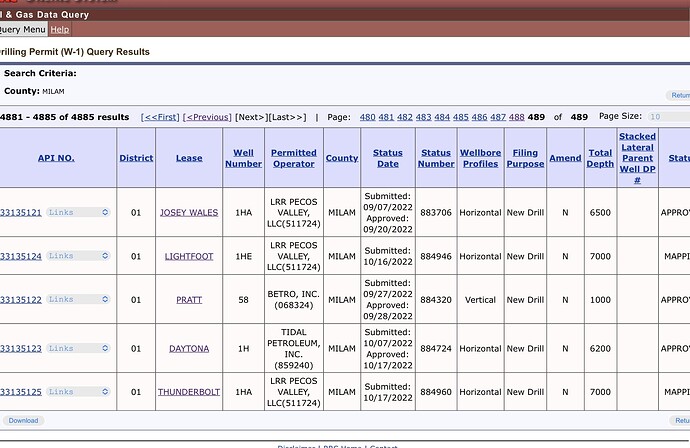Jump to results page 483
This screenshot has width=690, height=448.
pos(423,117)
